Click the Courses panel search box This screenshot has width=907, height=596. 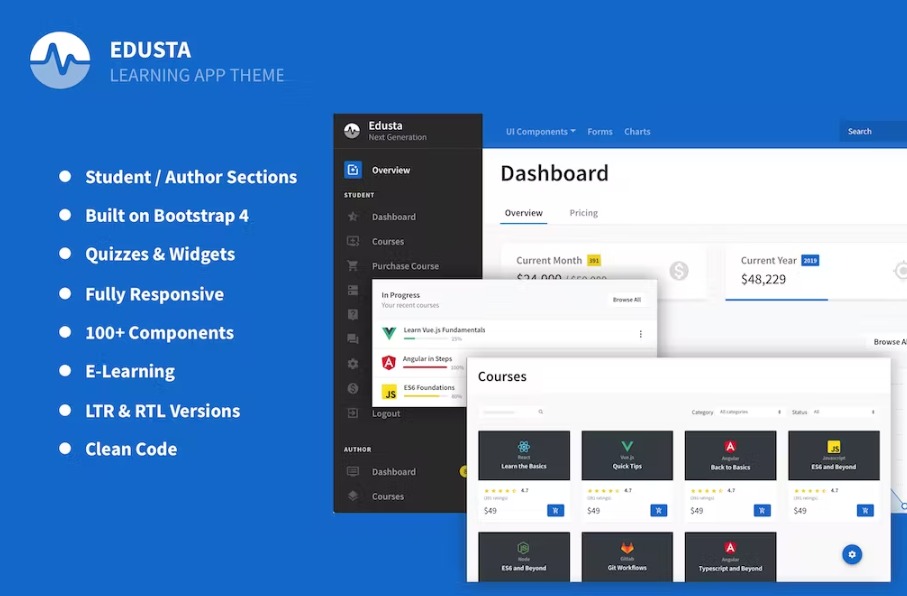click(x=513, y=412)
